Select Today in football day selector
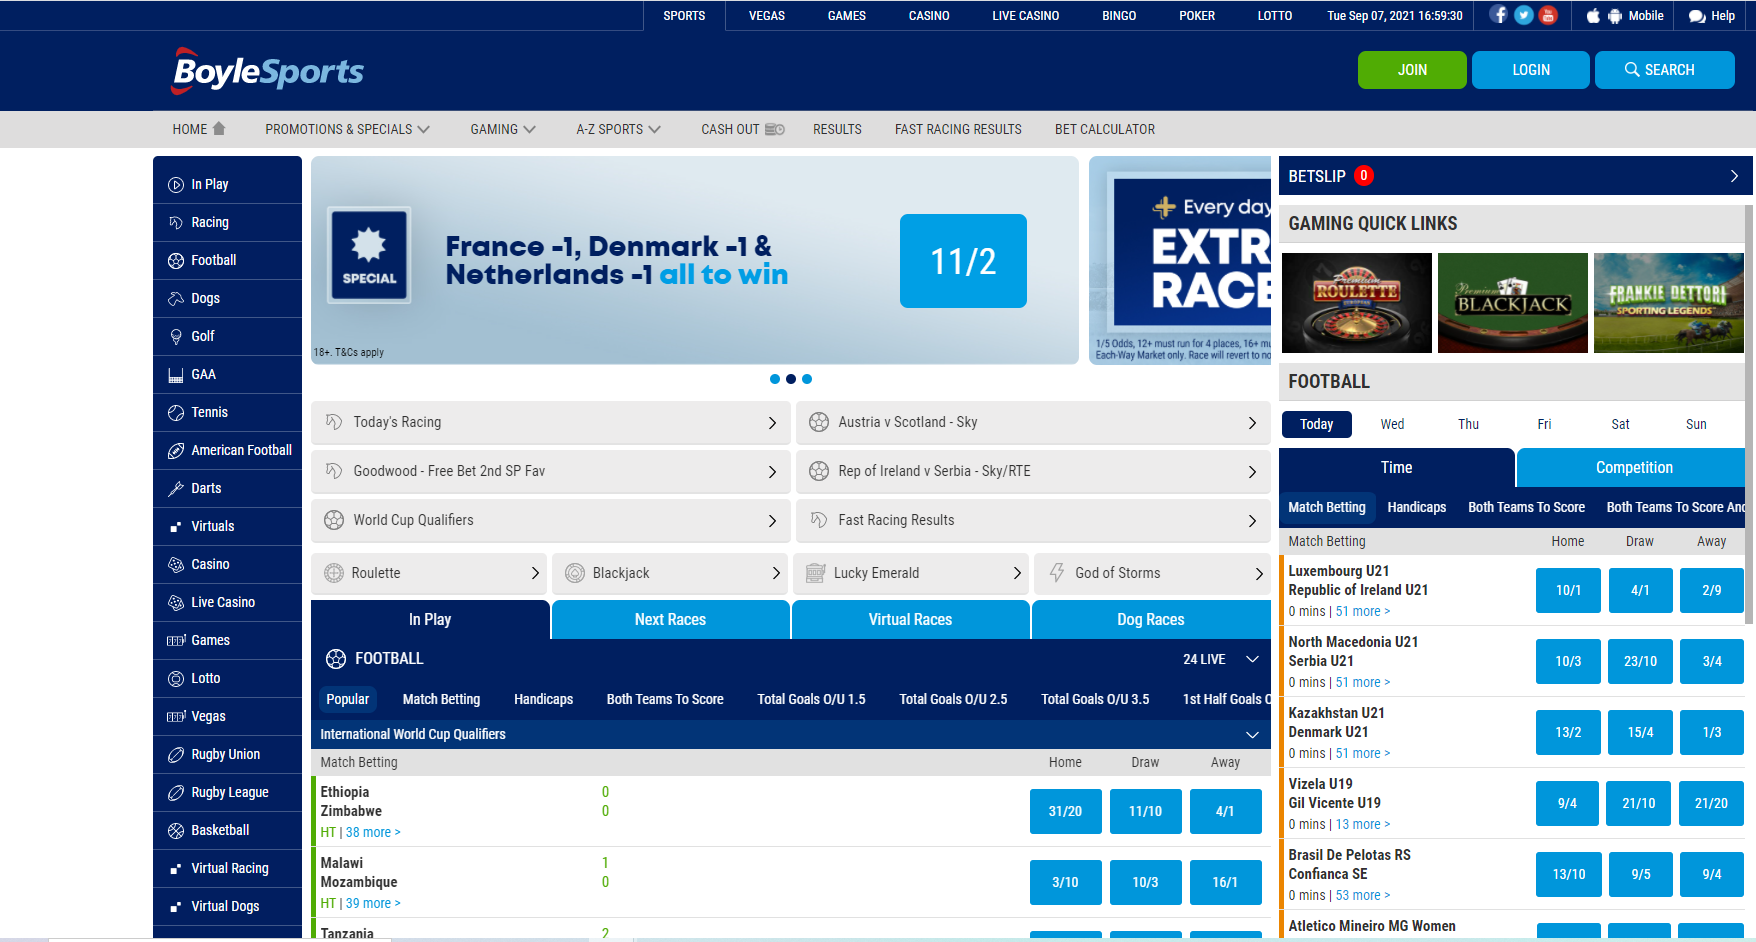Screen dimensions: 1756x942 tap(1316, 424)
